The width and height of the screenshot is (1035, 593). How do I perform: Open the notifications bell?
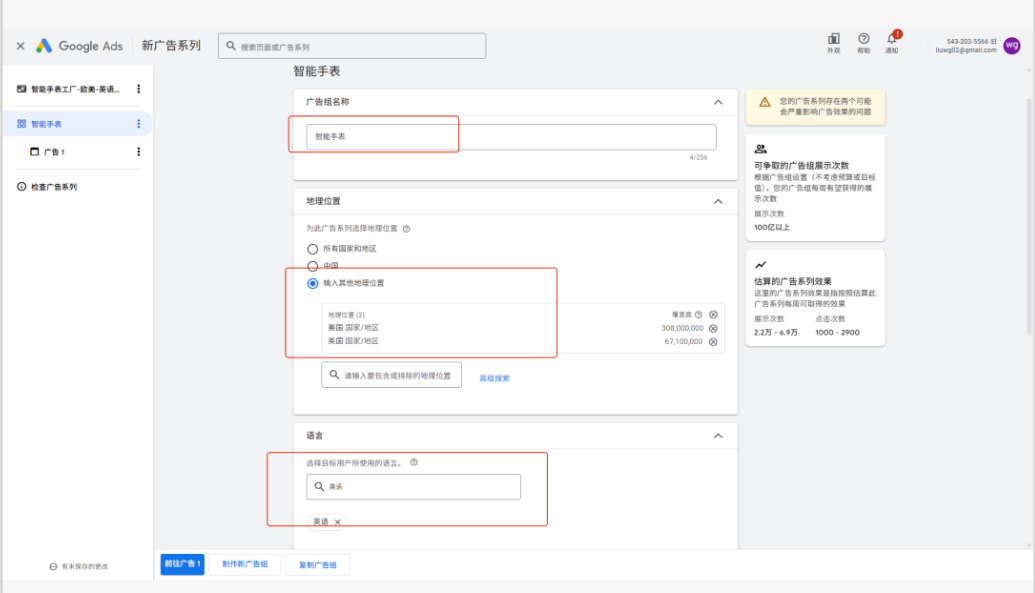[x=892, y=41]
